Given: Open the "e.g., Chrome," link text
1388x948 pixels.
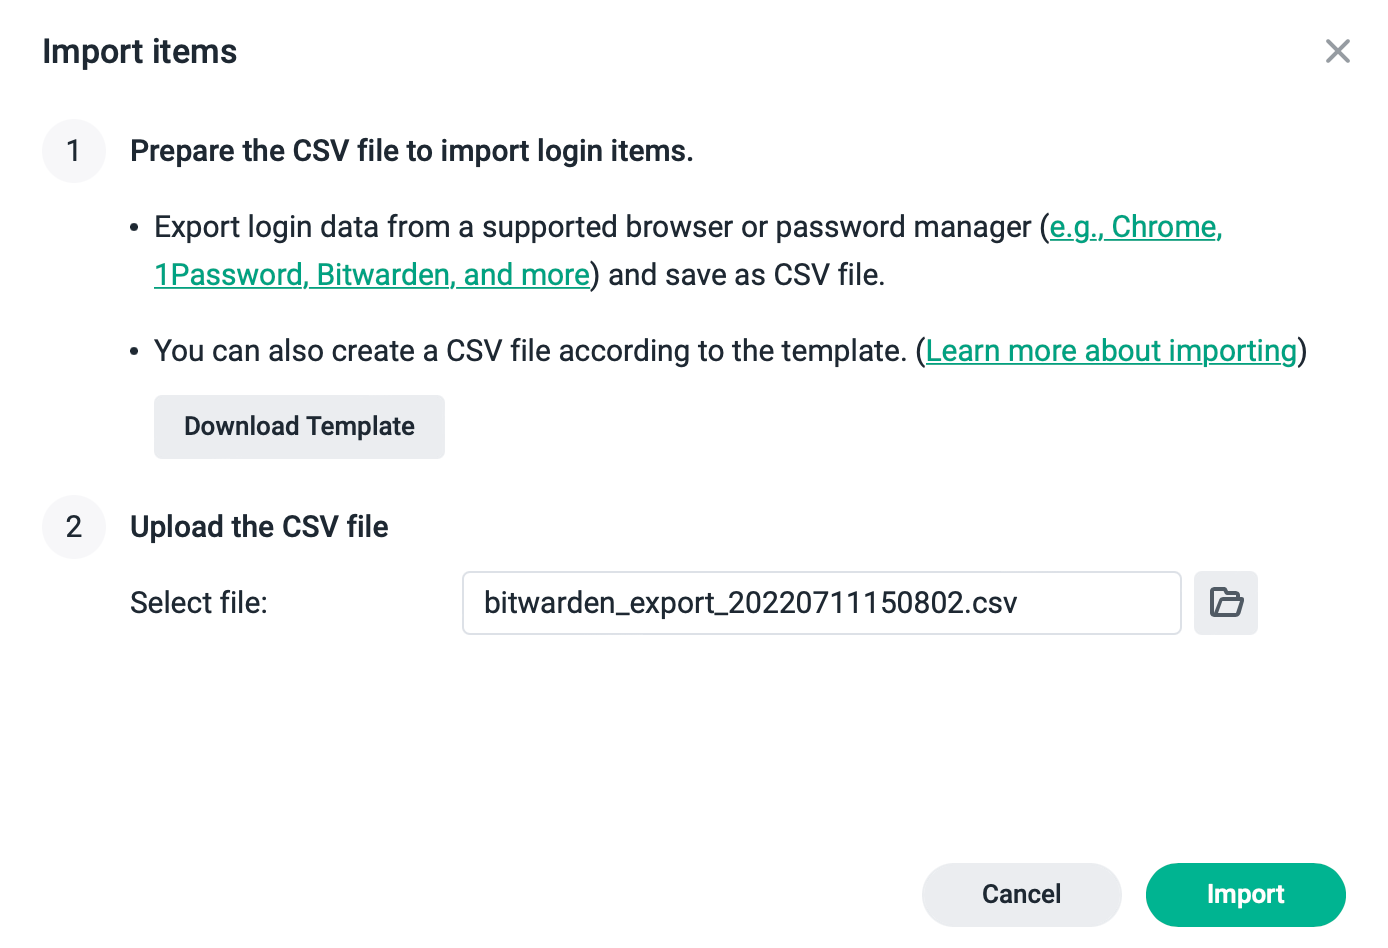Looking at the screenshot, I should (x=1135, y=228).
